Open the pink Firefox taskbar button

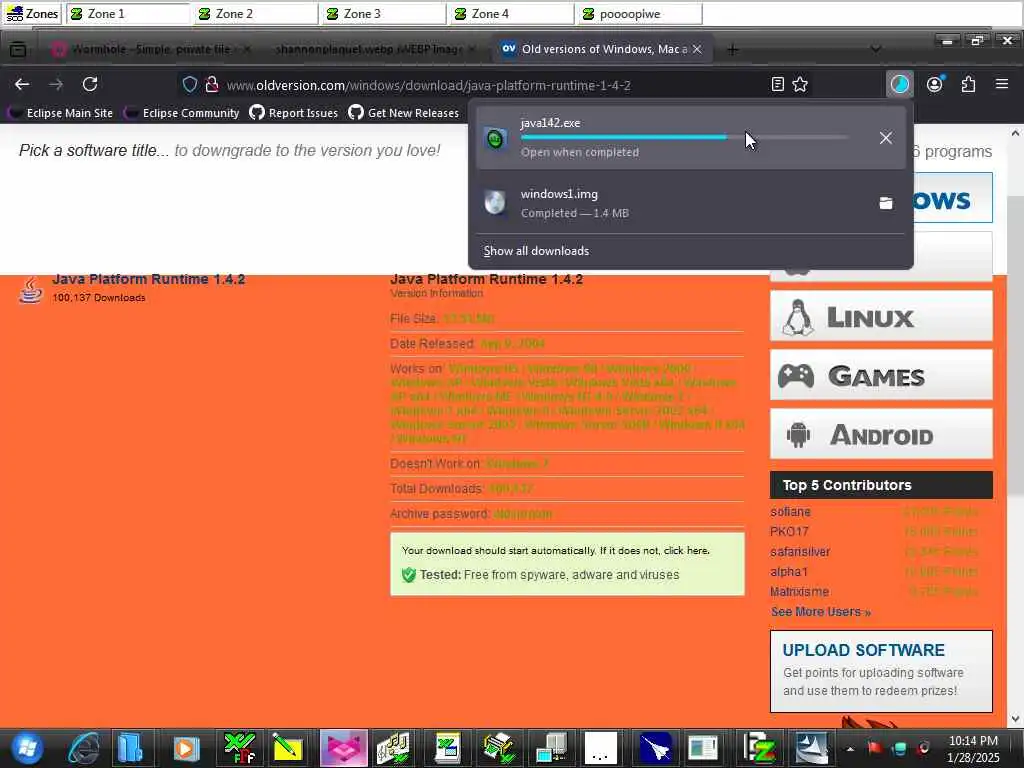[x=344, y=748]
